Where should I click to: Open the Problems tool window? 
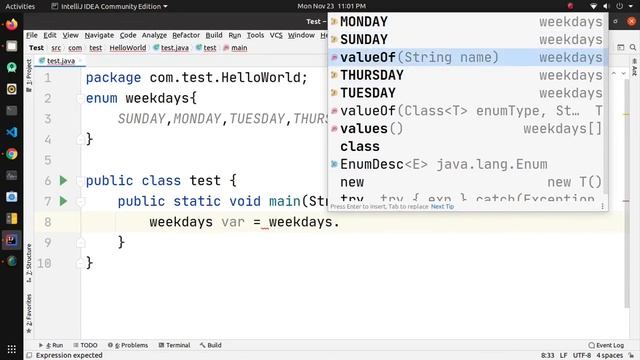(128, 345)
